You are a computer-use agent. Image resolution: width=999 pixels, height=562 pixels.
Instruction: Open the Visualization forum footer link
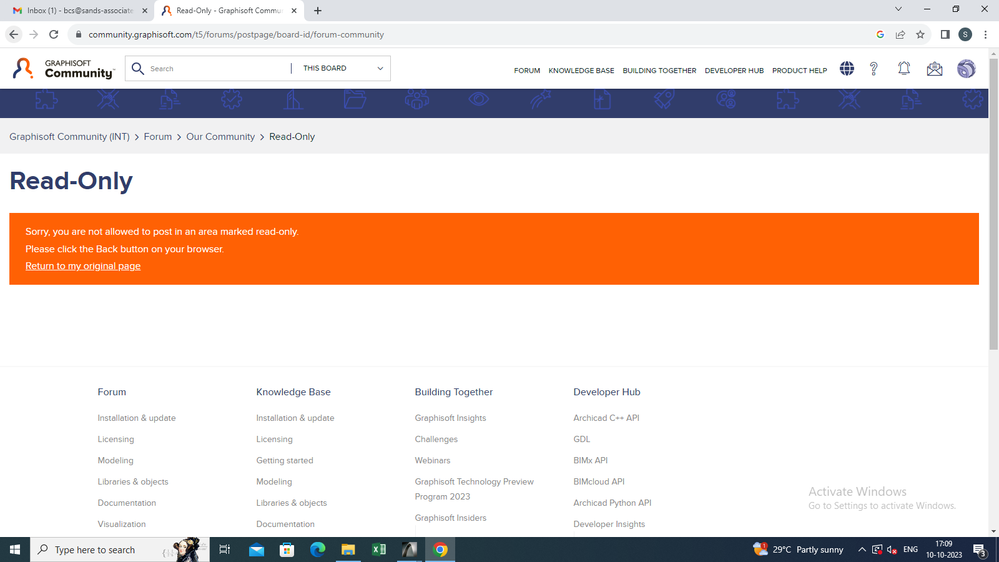pyautogui.click(x=121, y=524)
